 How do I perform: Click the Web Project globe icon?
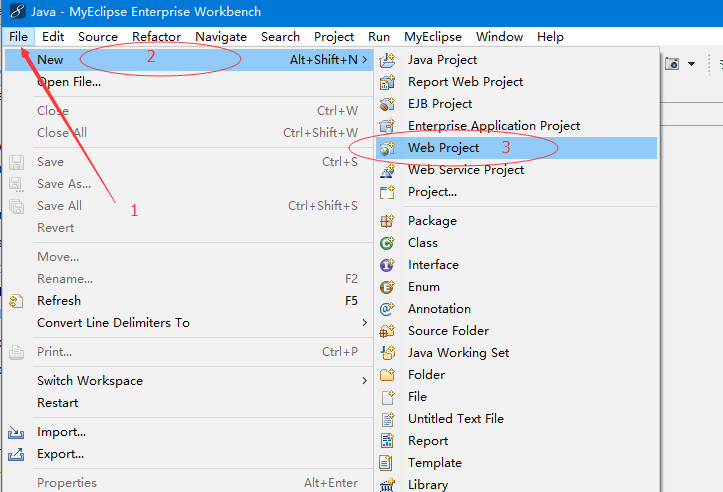[x=387, y=148]
